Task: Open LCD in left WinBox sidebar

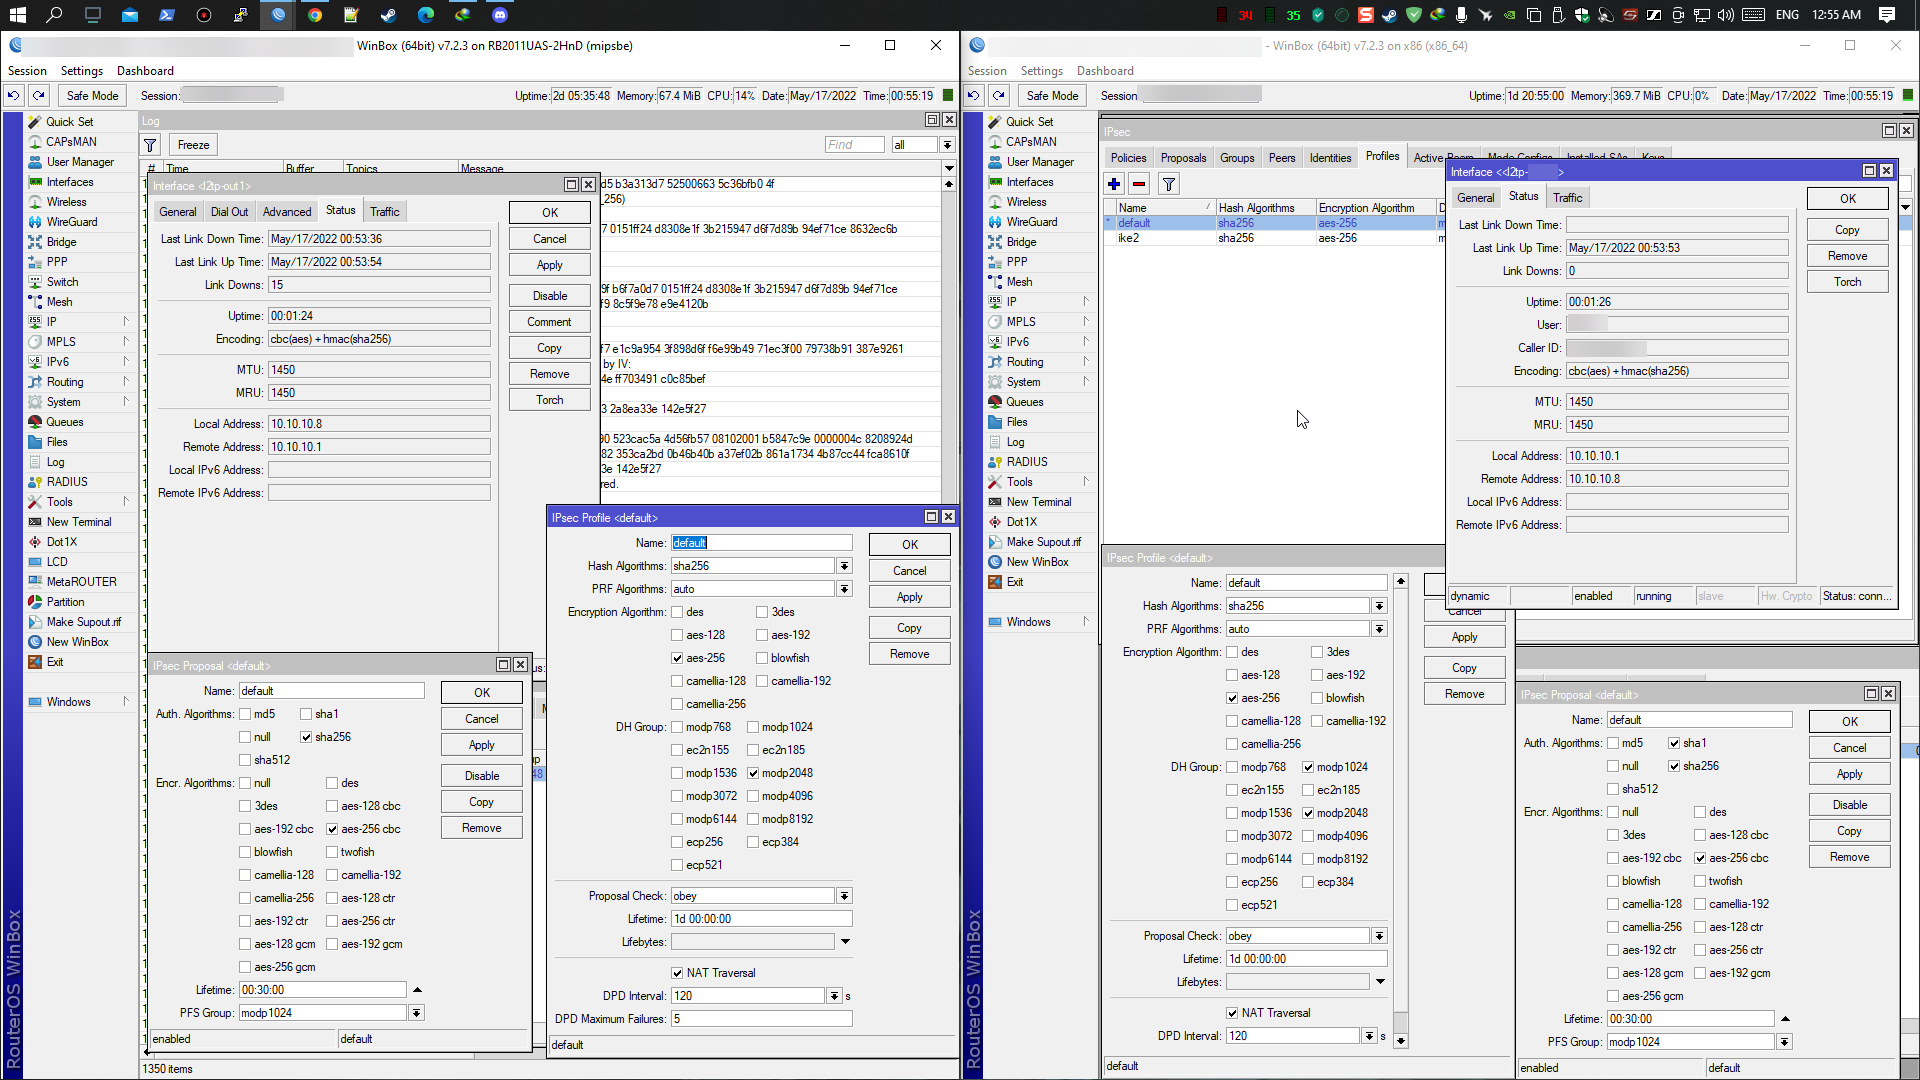Action: [x=57, y=562]
